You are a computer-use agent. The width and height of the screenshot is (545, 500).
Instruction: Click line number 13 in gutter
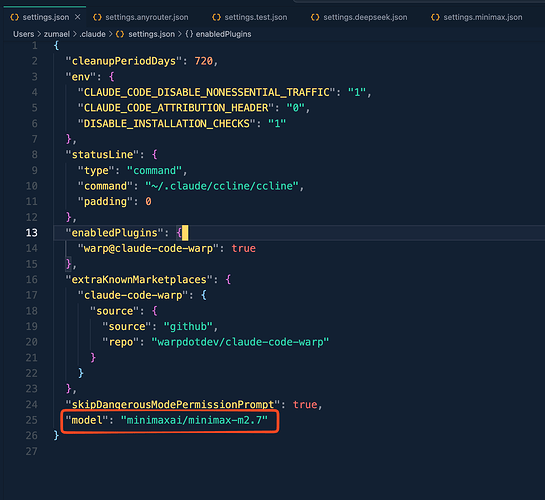tap(31, 233)
